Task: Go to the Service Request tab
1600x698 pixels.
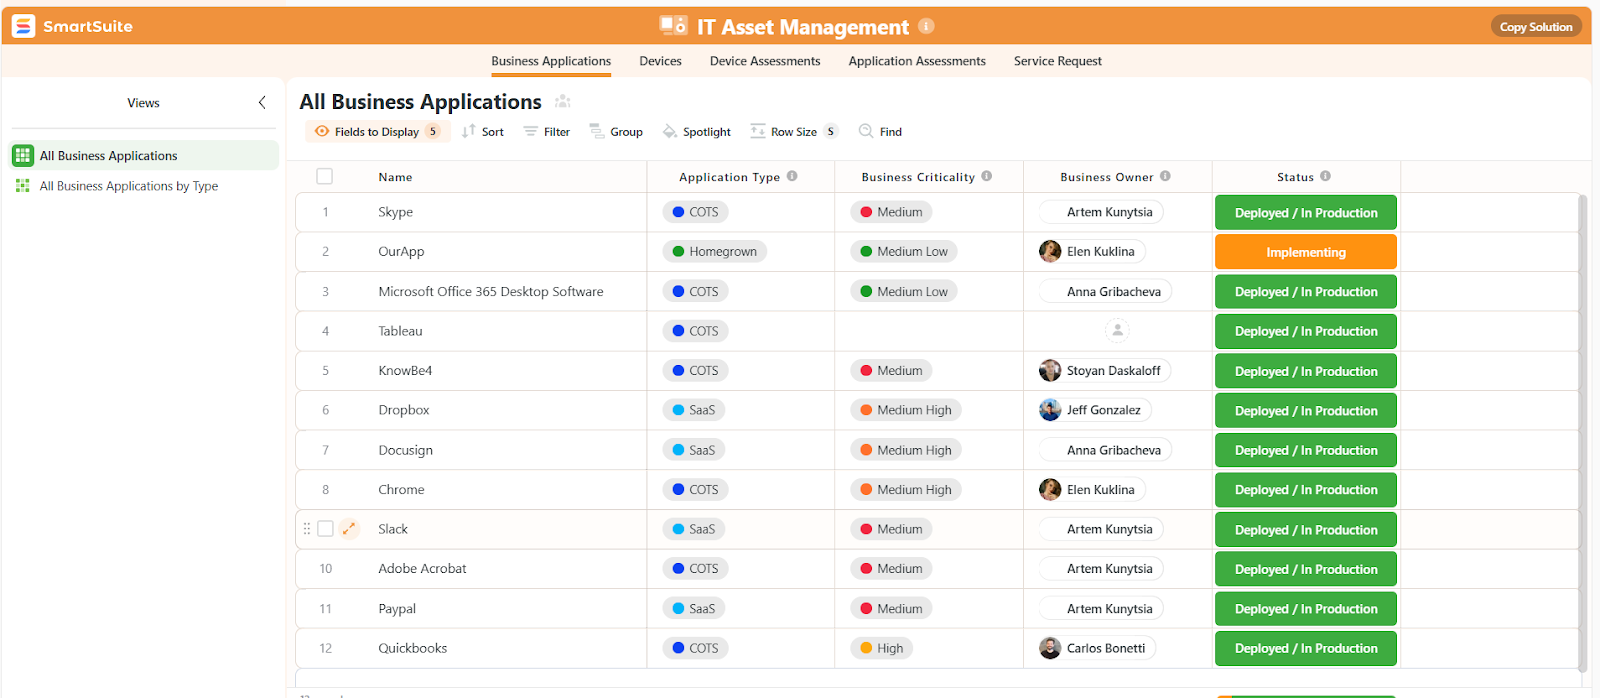Action: 1058,61
